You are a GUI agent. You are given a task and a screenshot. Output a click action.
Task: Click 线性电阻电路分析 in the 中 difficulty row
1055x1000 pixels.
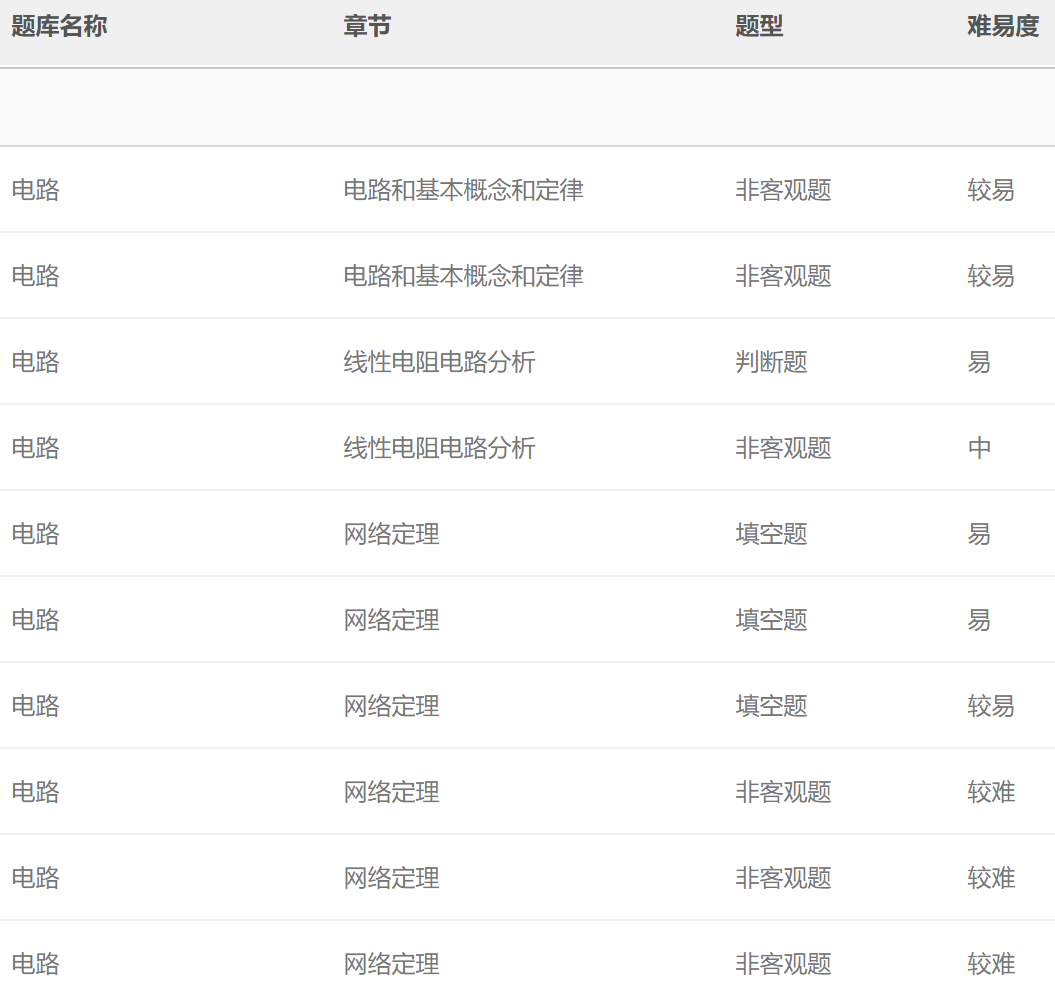[x=439, y=448]
